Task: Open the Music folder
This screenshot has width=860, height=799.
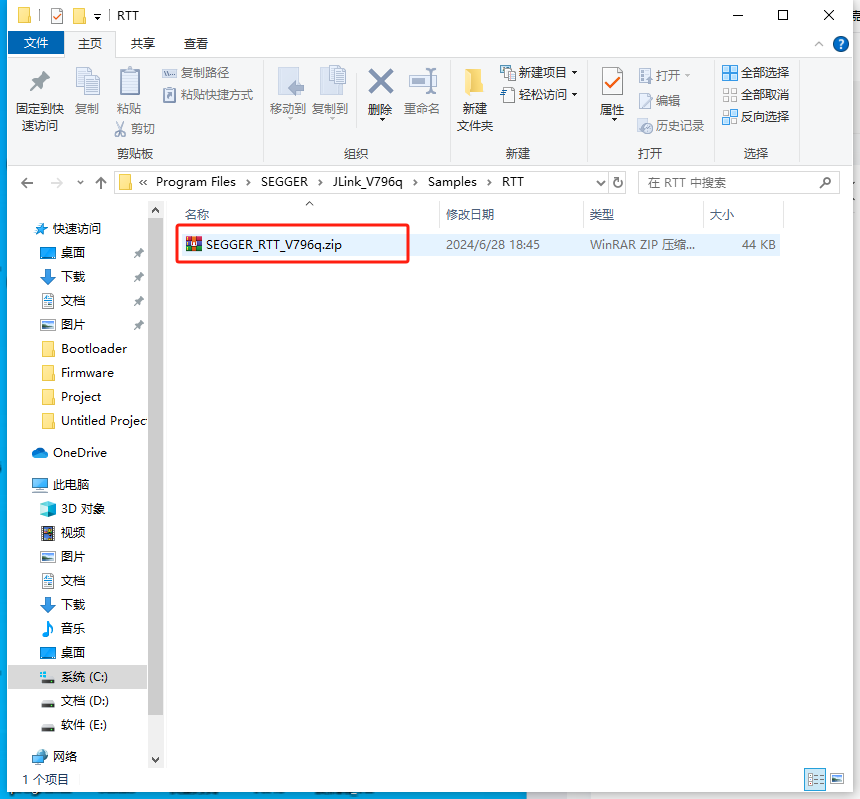Action: click(73, 629)
